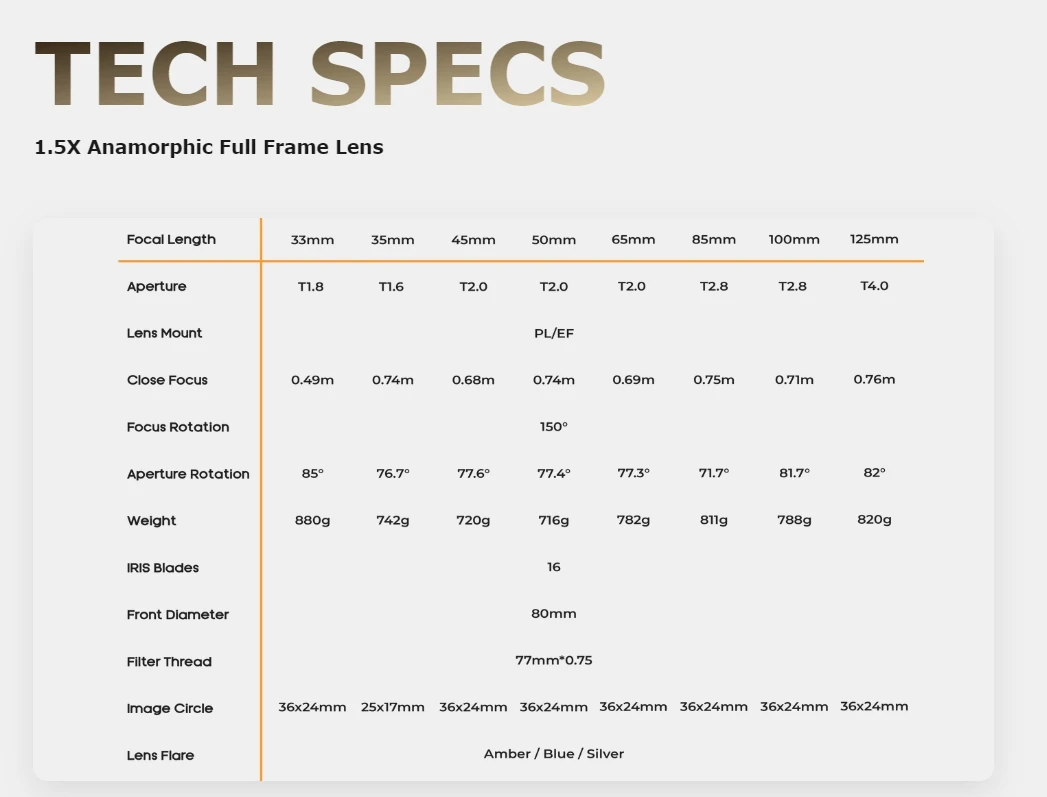Select the 716g weight cell
The width and height of the screenshot is (1047, 797).
[554, 520]
